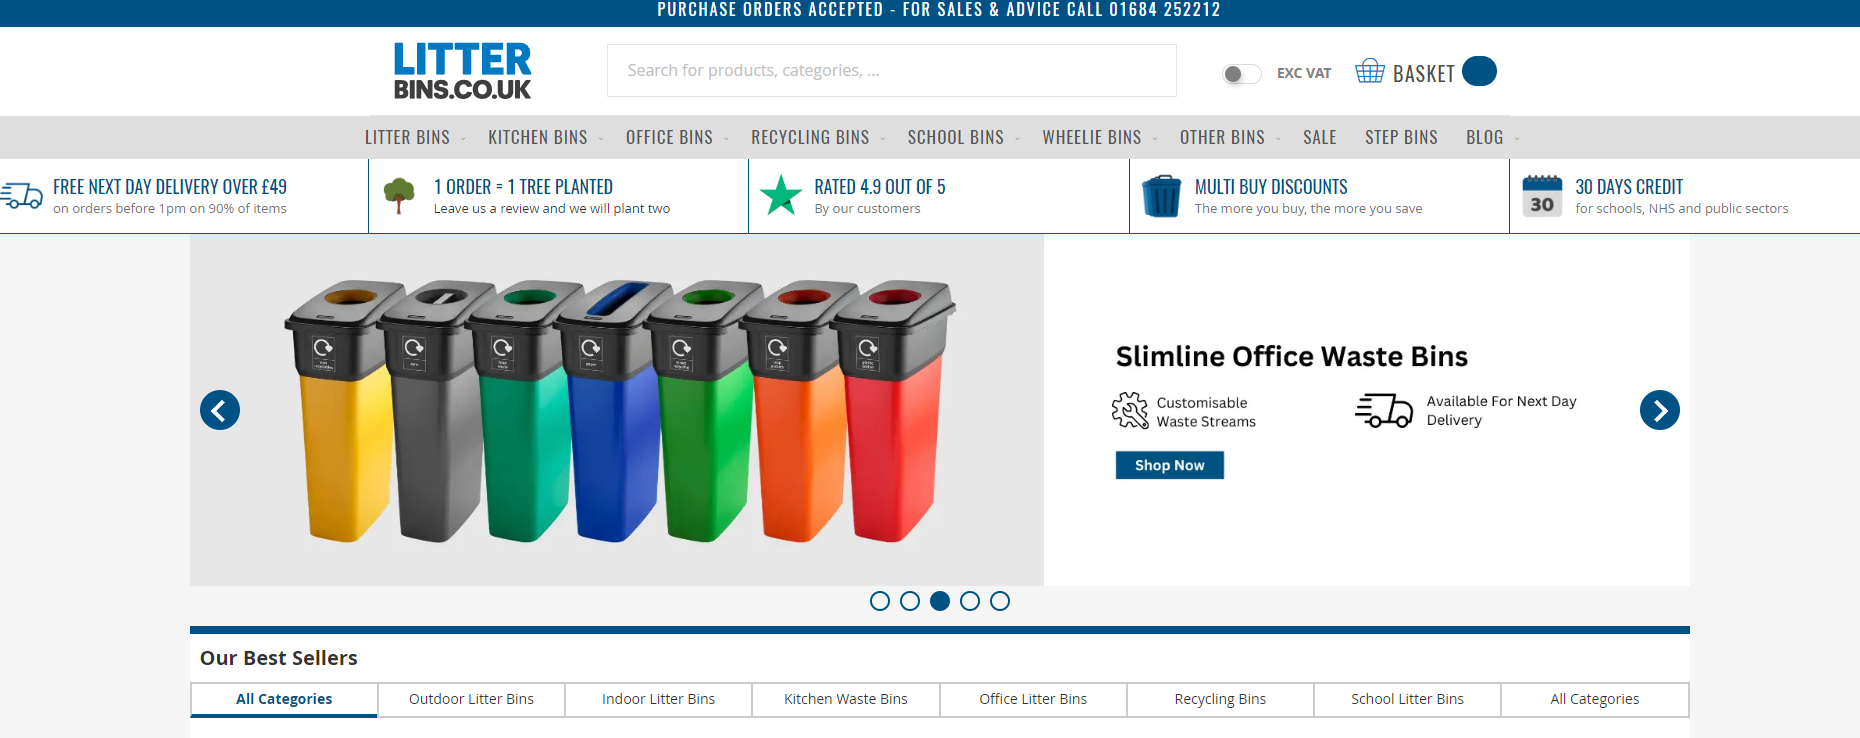Click the Litter Bins logo
Screen dimensions: 1860x738
[462, 71]
